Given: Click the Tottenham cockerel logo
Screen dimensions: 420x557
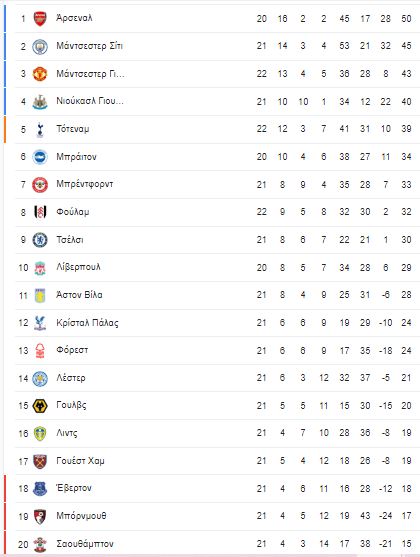Looking at the screenshot, I should 40,130.
